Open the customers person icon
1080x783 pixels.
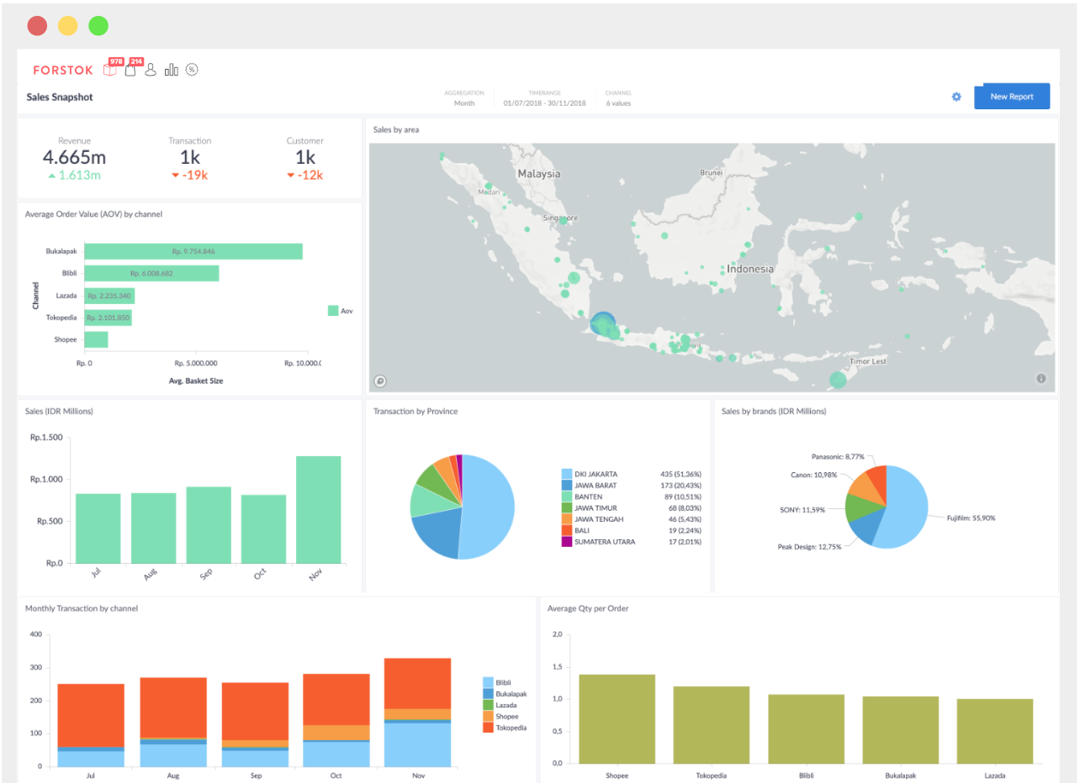[150, 70]
